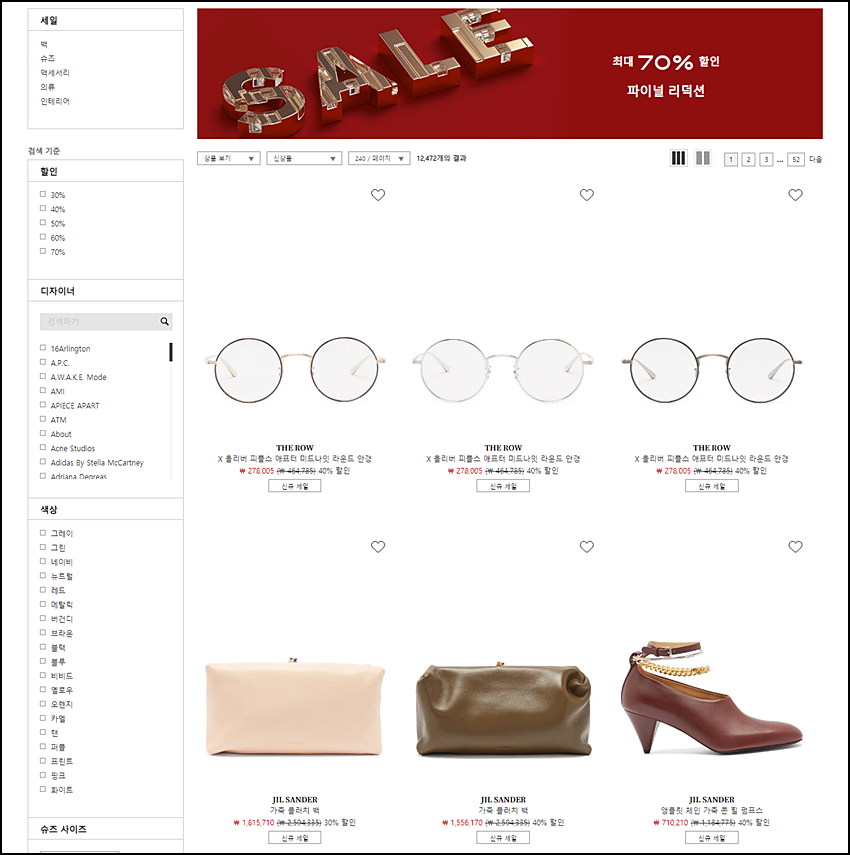The image size is (850, 855).
Task: Select the About designer checkbox
Action: [43, 433]
